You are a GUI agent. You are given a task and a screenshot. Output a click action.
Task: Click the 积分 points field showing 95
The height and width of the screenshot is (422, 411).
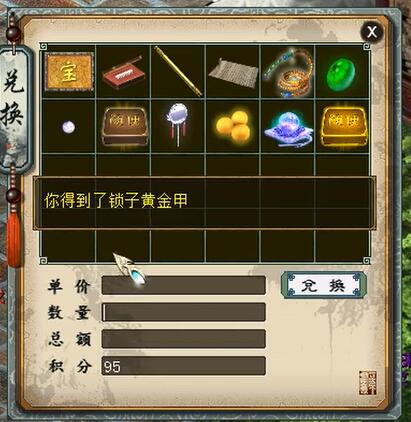coord(184,366)
